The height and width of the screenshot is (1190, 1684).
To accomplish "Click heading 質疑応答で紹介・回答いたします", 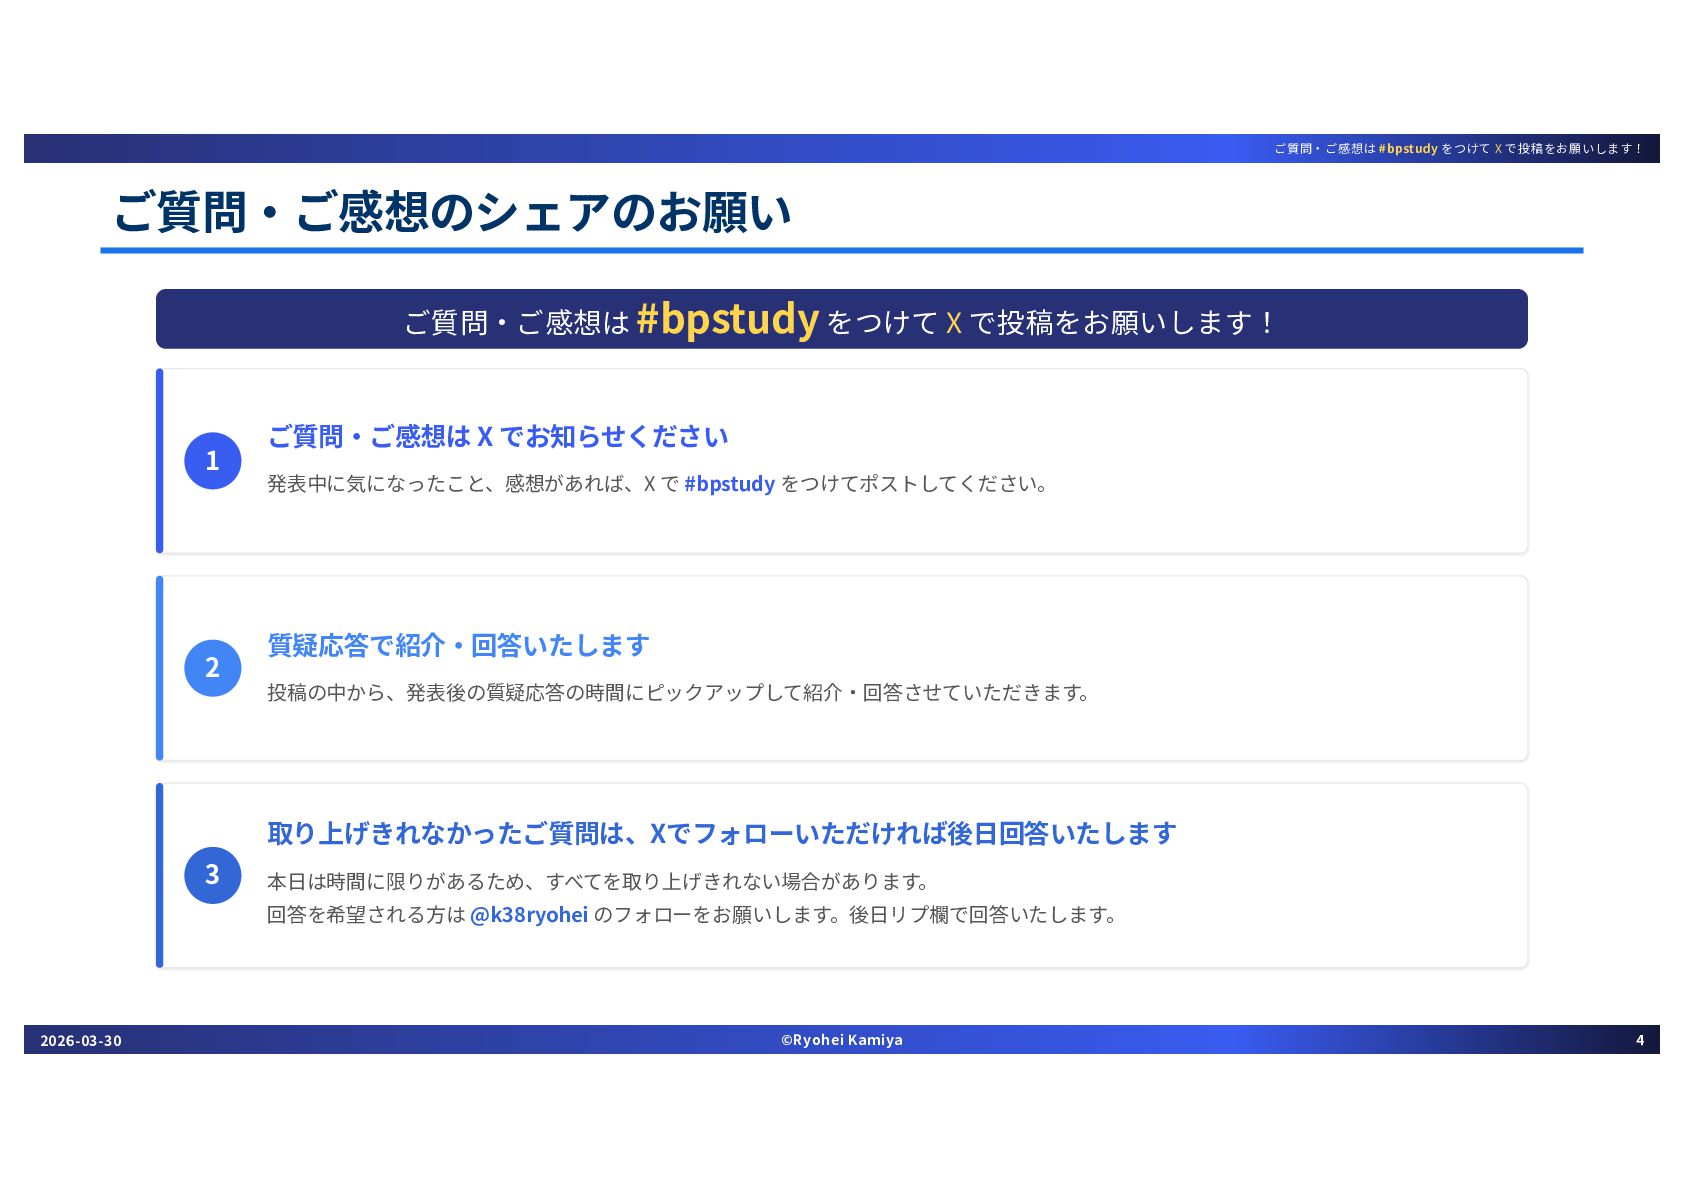I will coord(459,645).
